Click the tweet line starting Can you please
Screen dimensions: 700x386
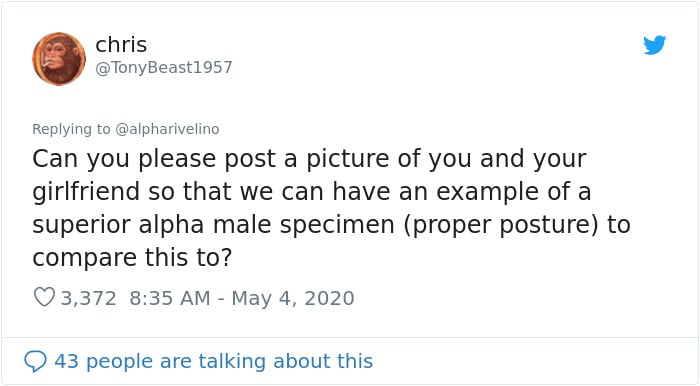309,159
